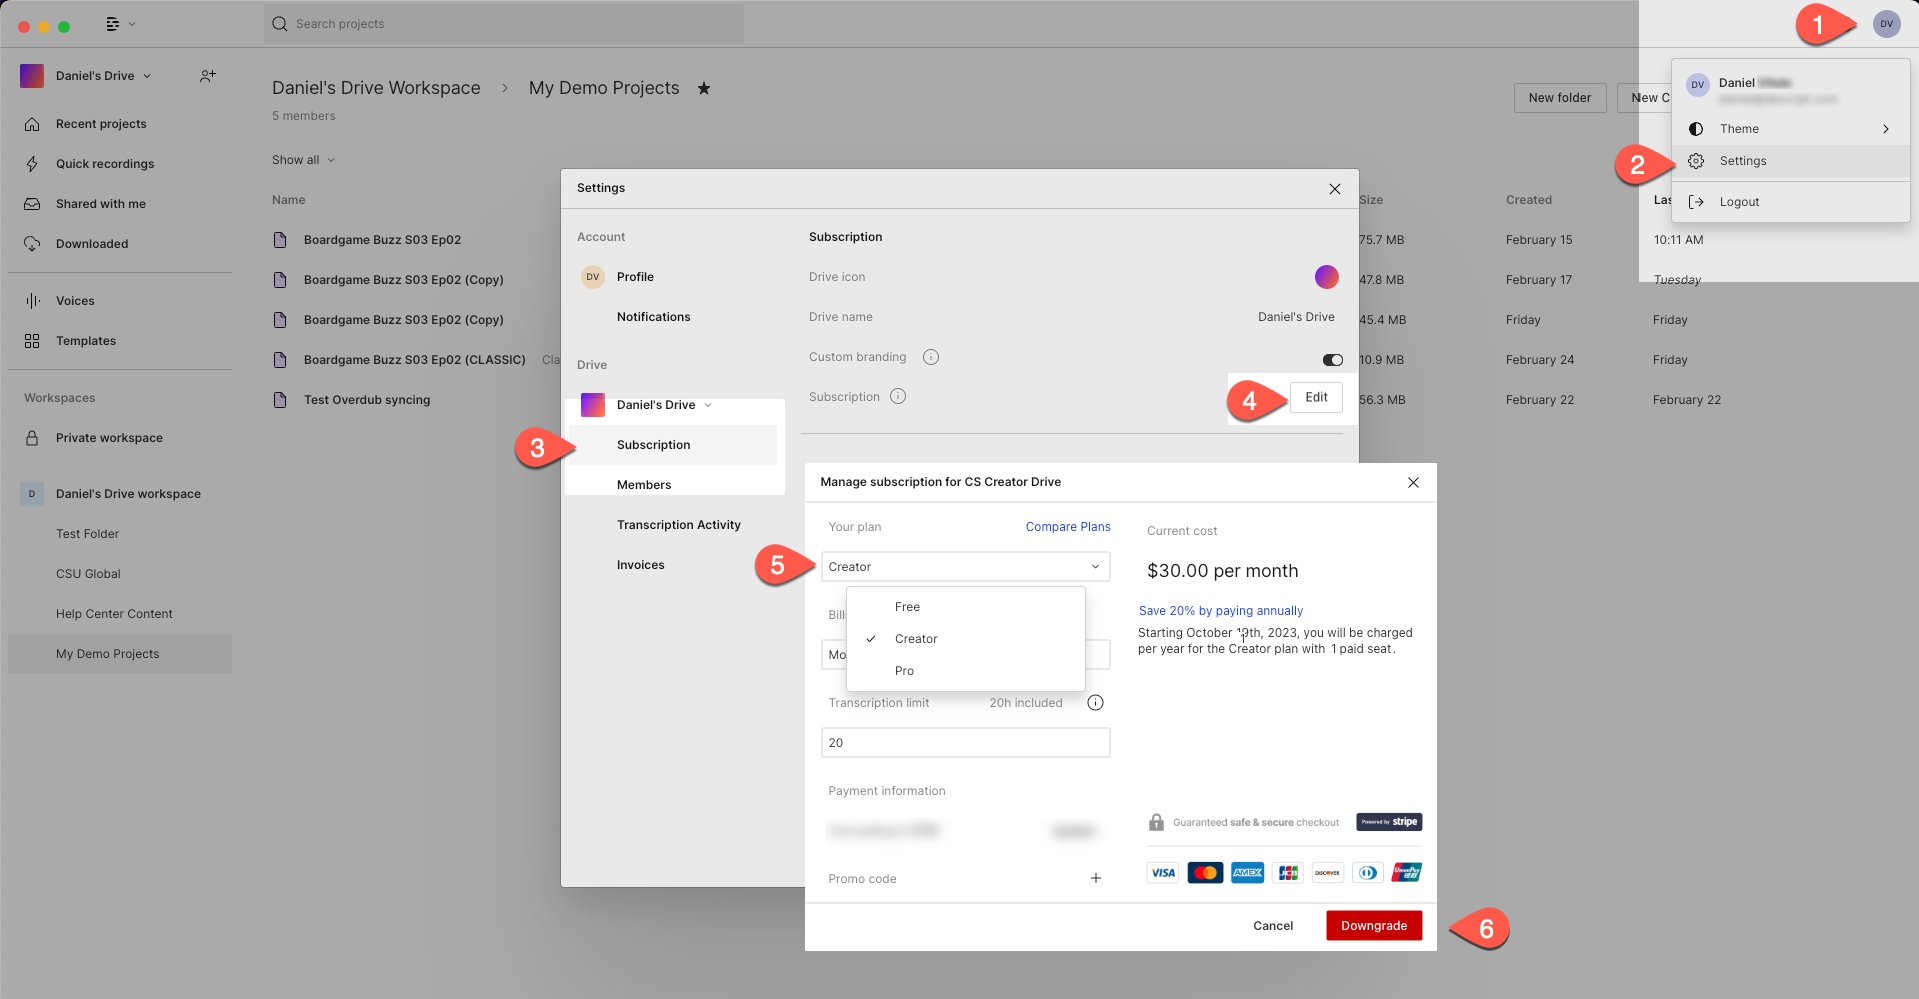The image size is (1919, 999).
Task: Click the Voices waveform icon
Action: pyautogui.click(x=32, y=301)
